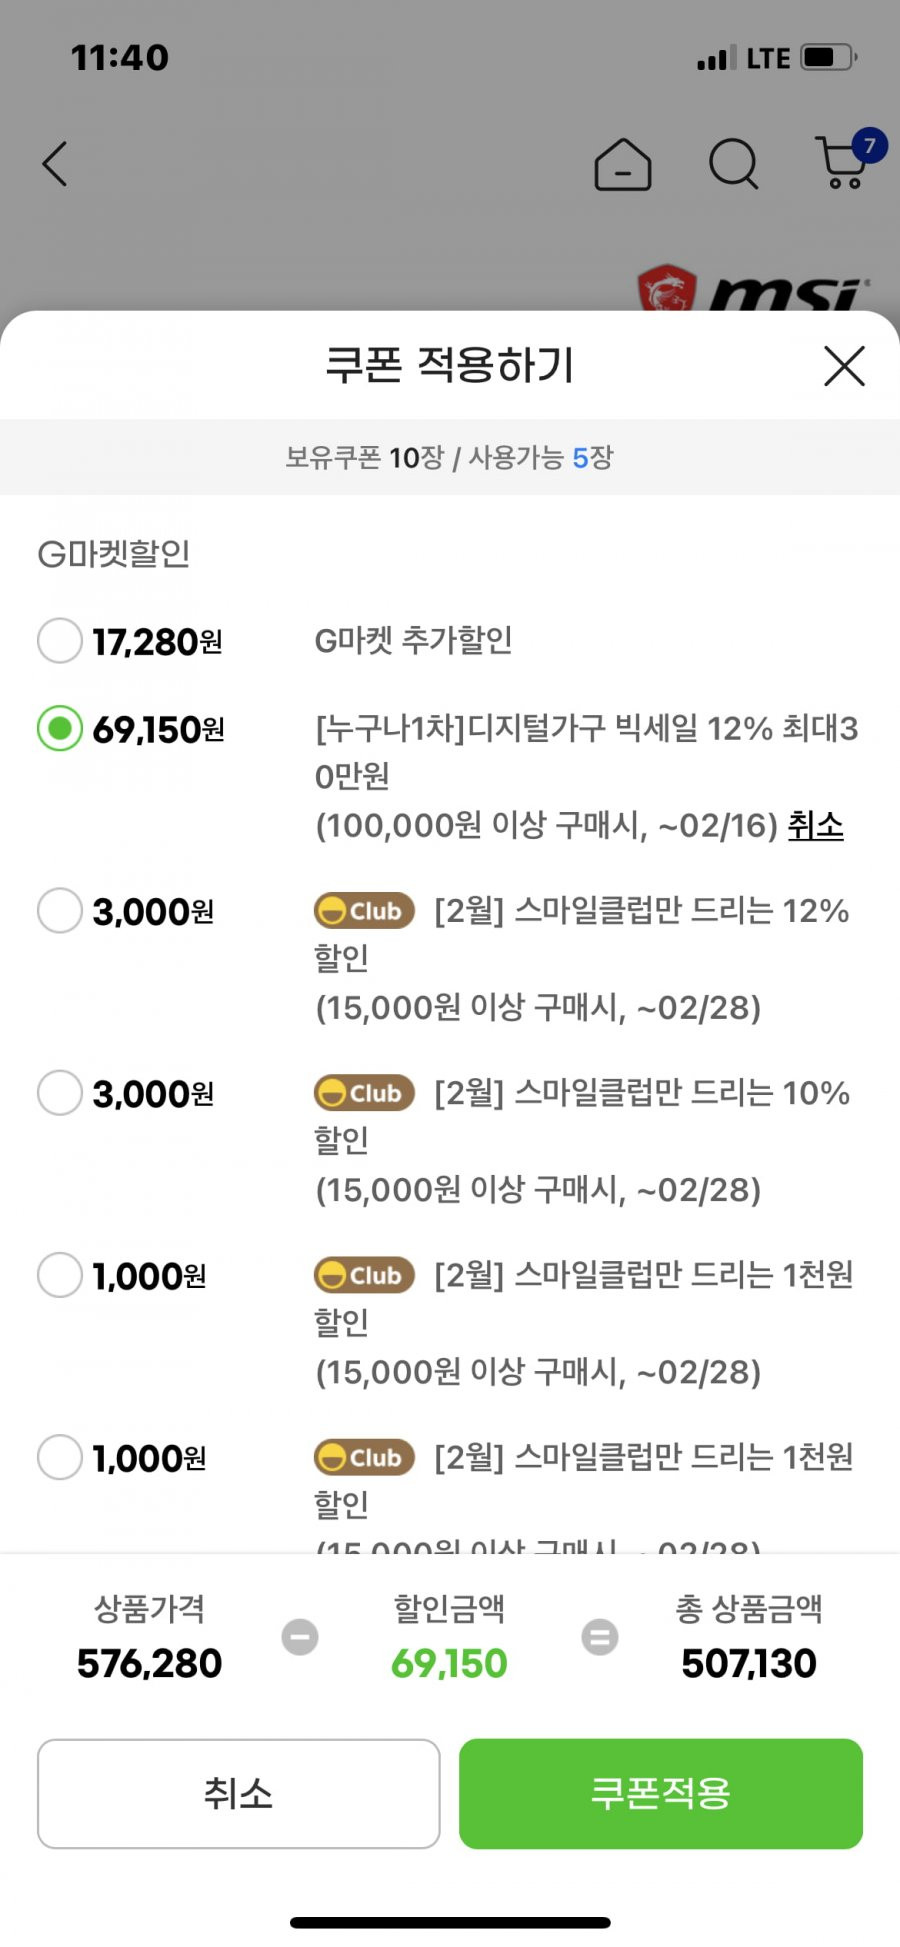
Task: Click the underlined 취소 link in coupon text
Action: point(816,826)
